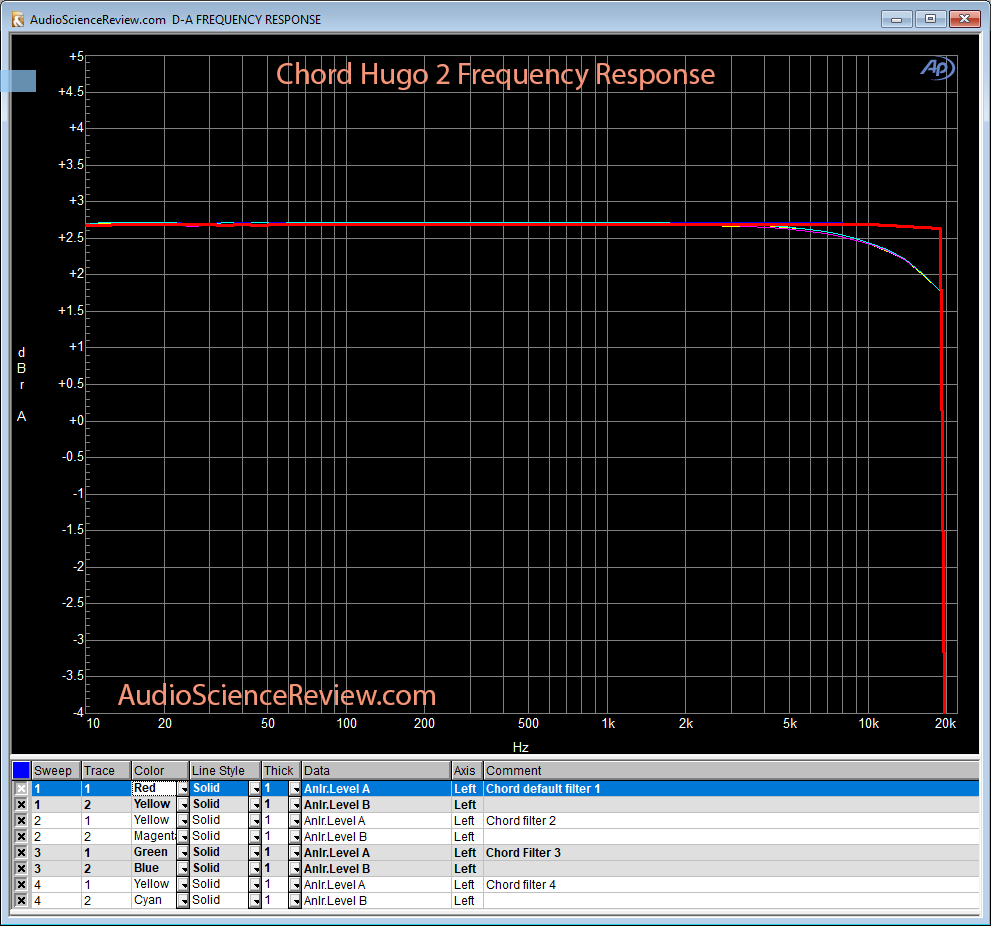Screen dimensions: 991x926
Task: Click the Trace column header
Action: pyautogui.click(x=106, y=771)
